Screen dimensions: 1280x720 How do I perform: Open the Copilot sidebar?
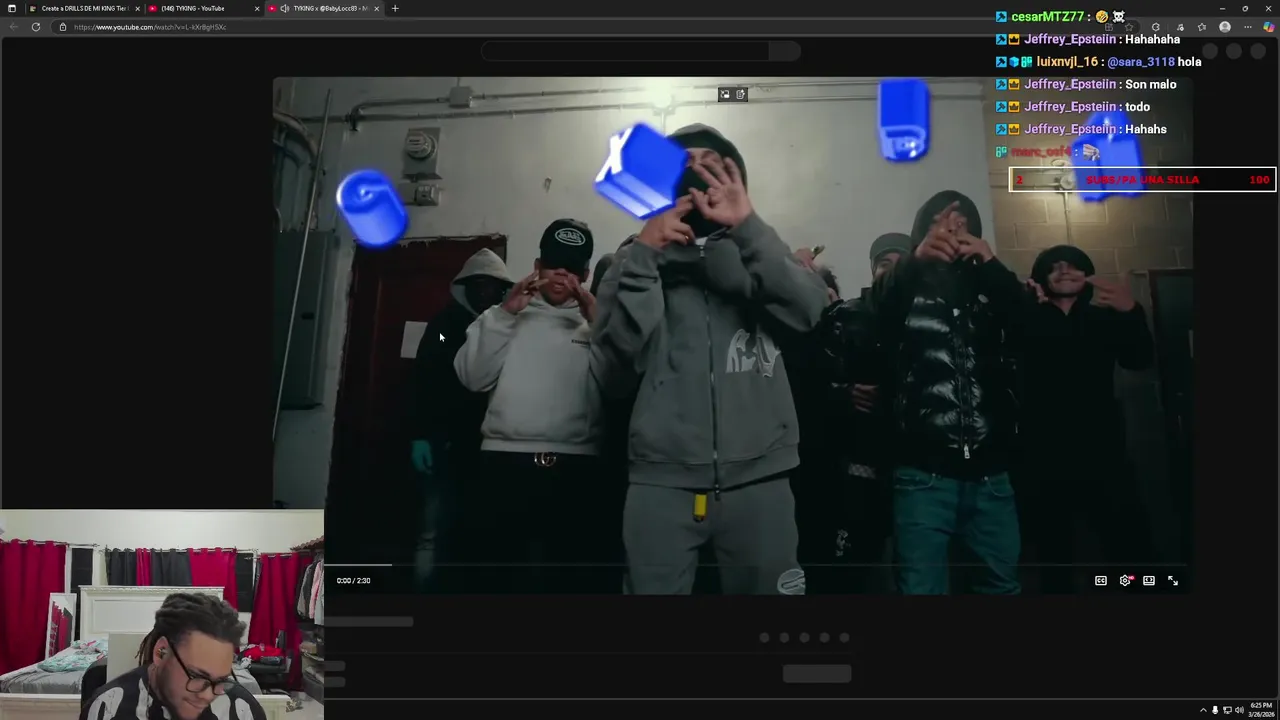pos(1269,27)
